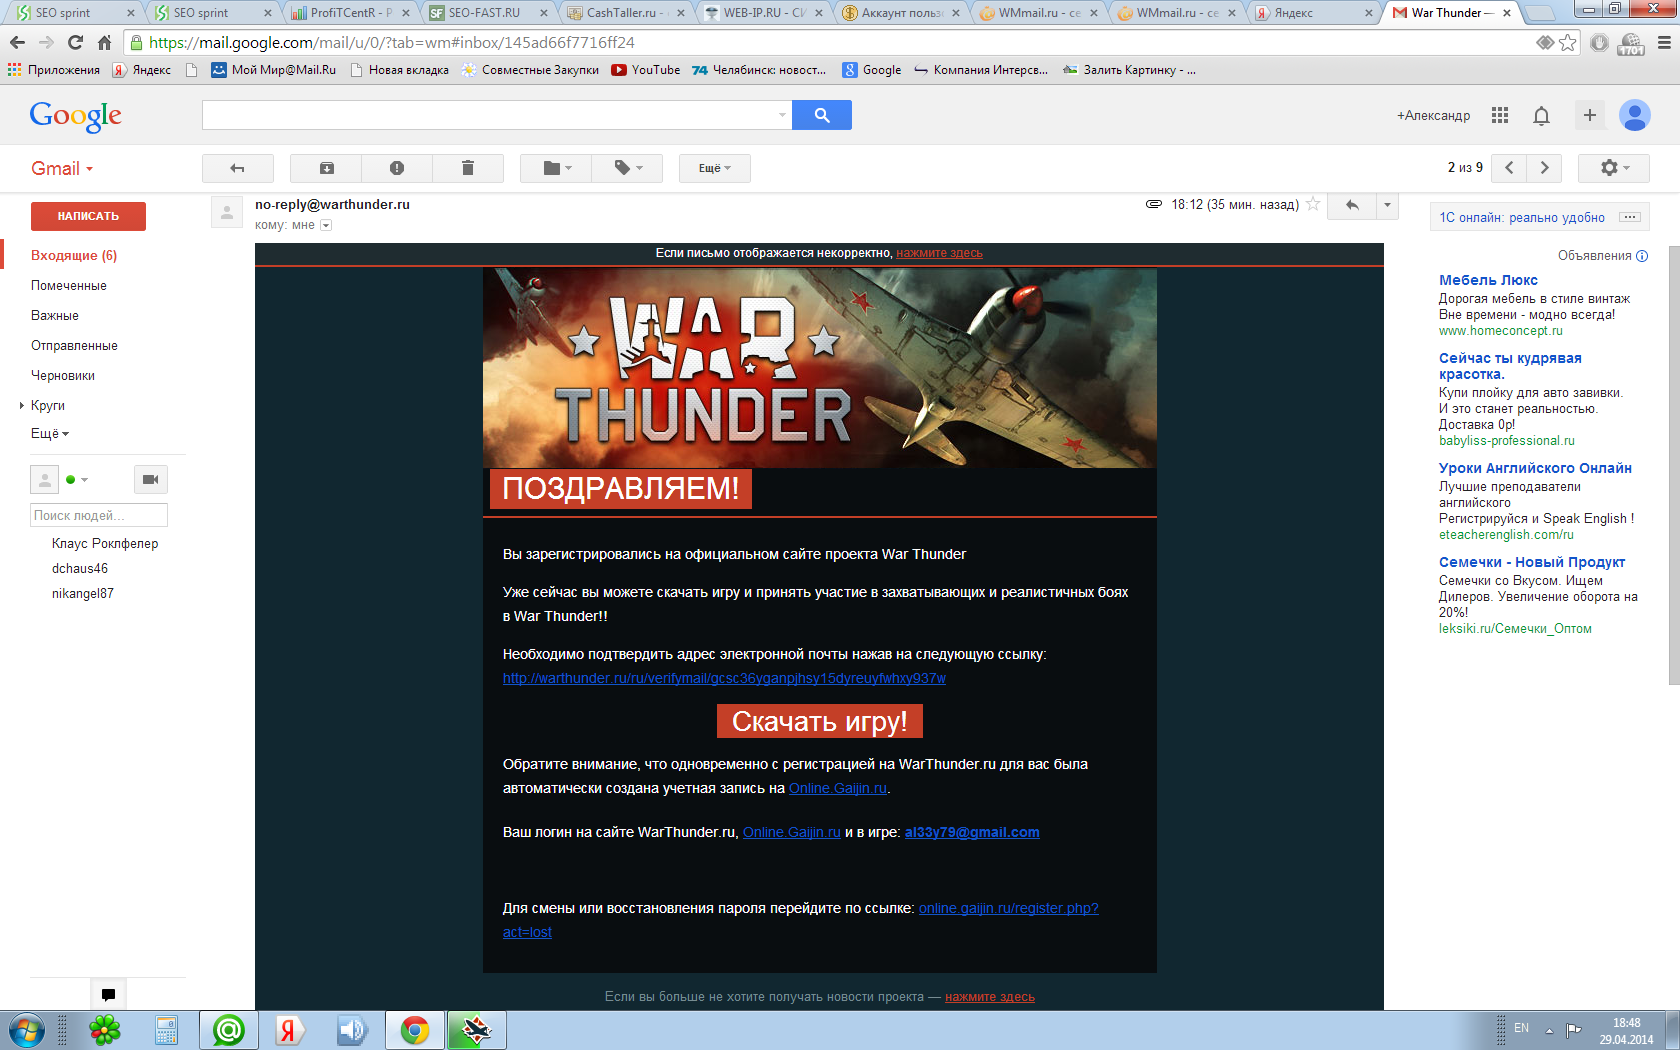Open the Move to folder dropdown
The height and width of the screenshot is (1050, 1680).
click(556, 168)
